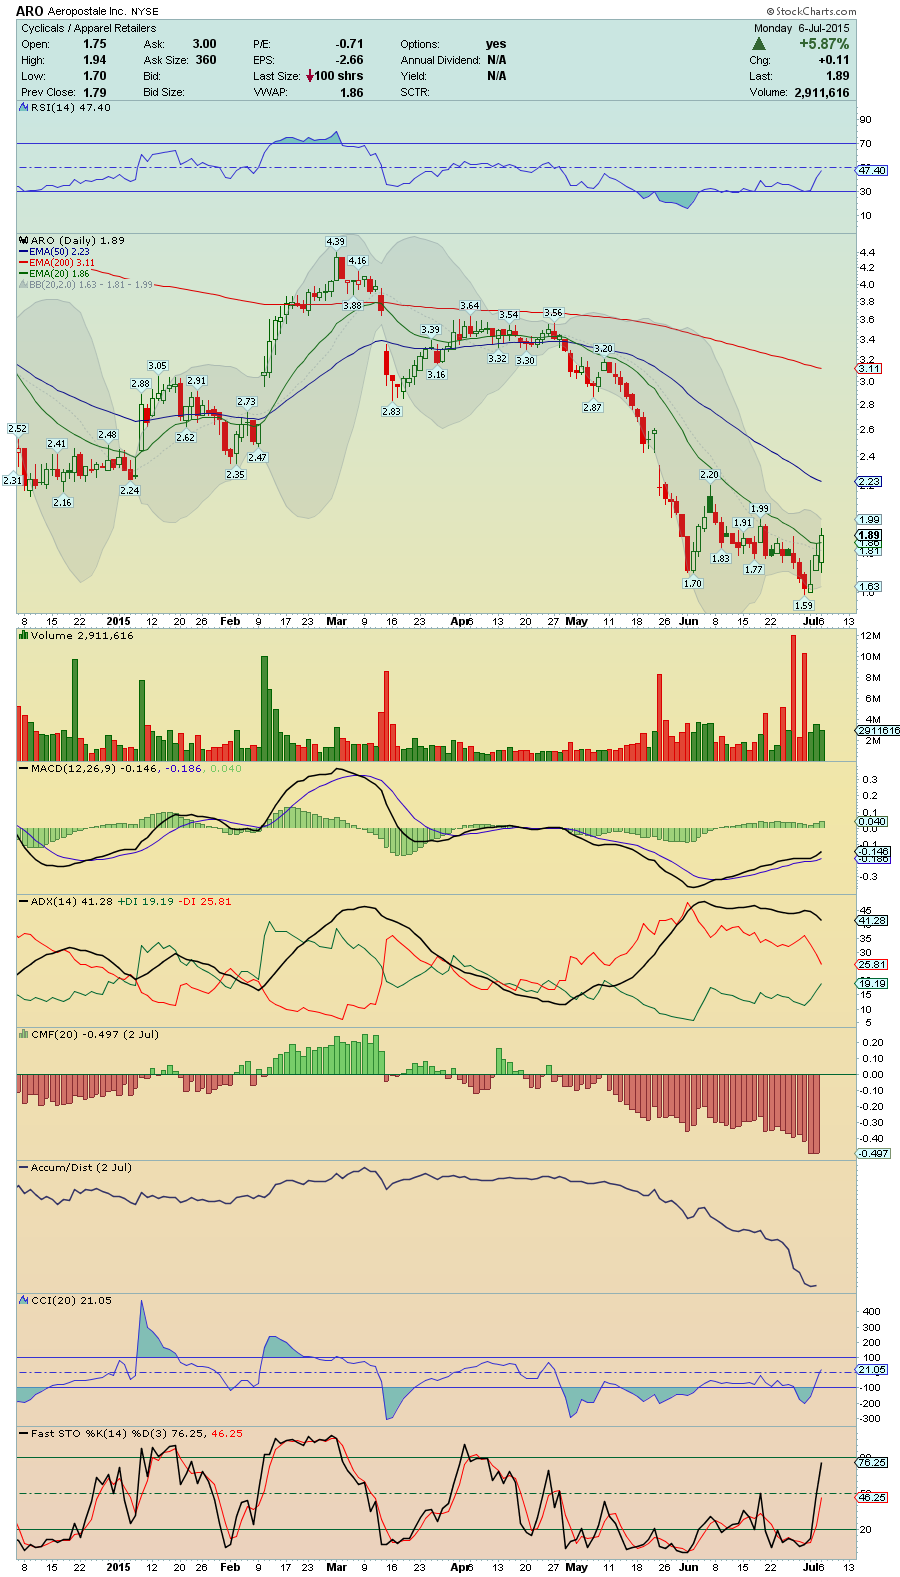Click the Monday 6-Jul-2015 date text
900x1577 pixels.
(x=801, y=28)
